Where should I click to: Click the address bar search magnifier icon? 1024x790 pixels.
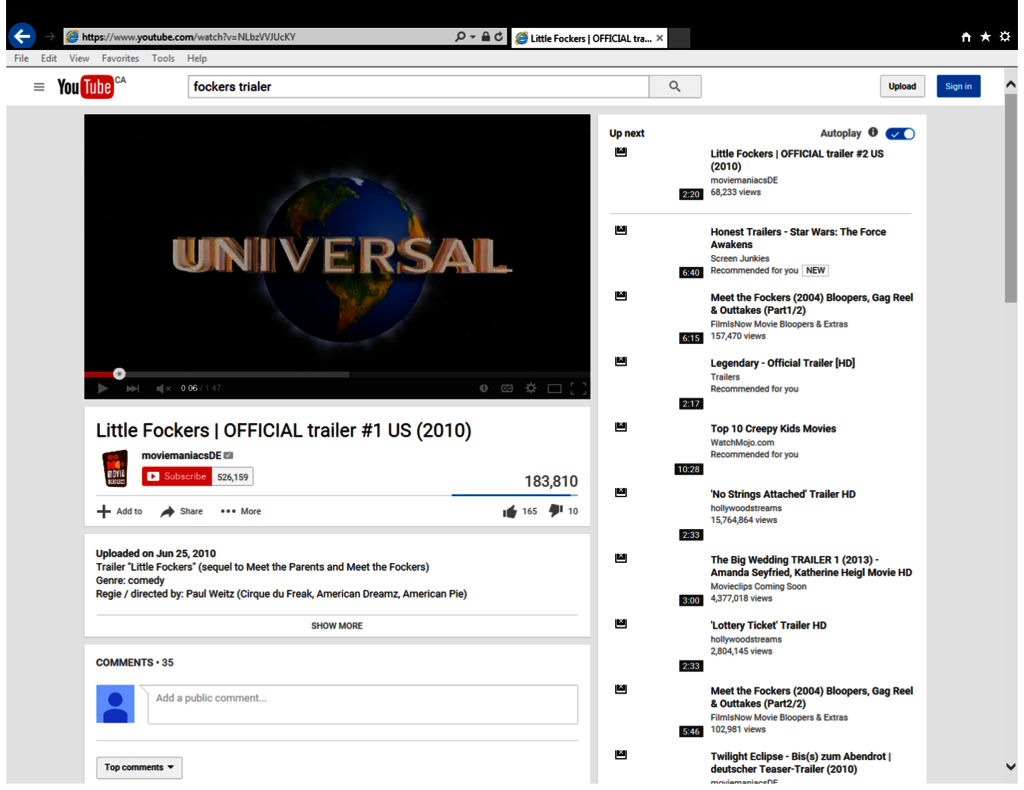(x=460, y=37)
